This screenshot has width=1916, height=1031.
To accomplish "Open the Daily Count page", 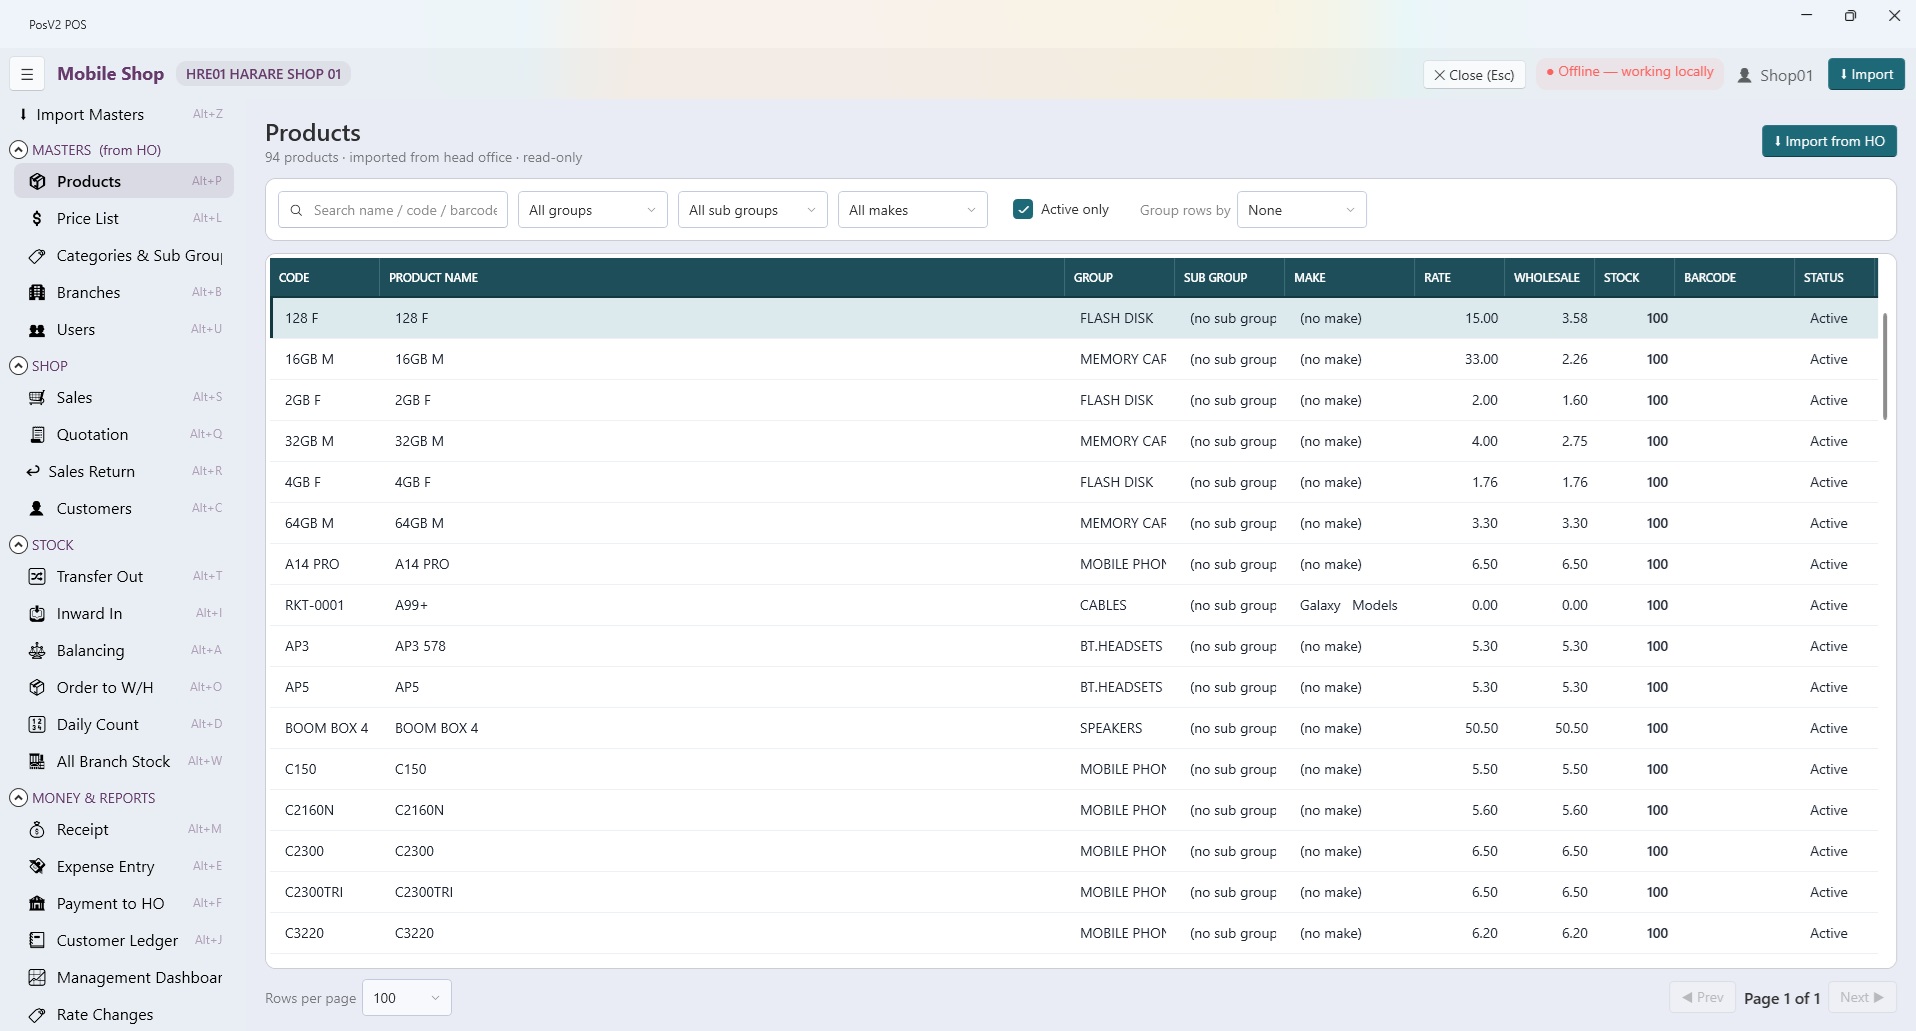I will click(124, 724).
